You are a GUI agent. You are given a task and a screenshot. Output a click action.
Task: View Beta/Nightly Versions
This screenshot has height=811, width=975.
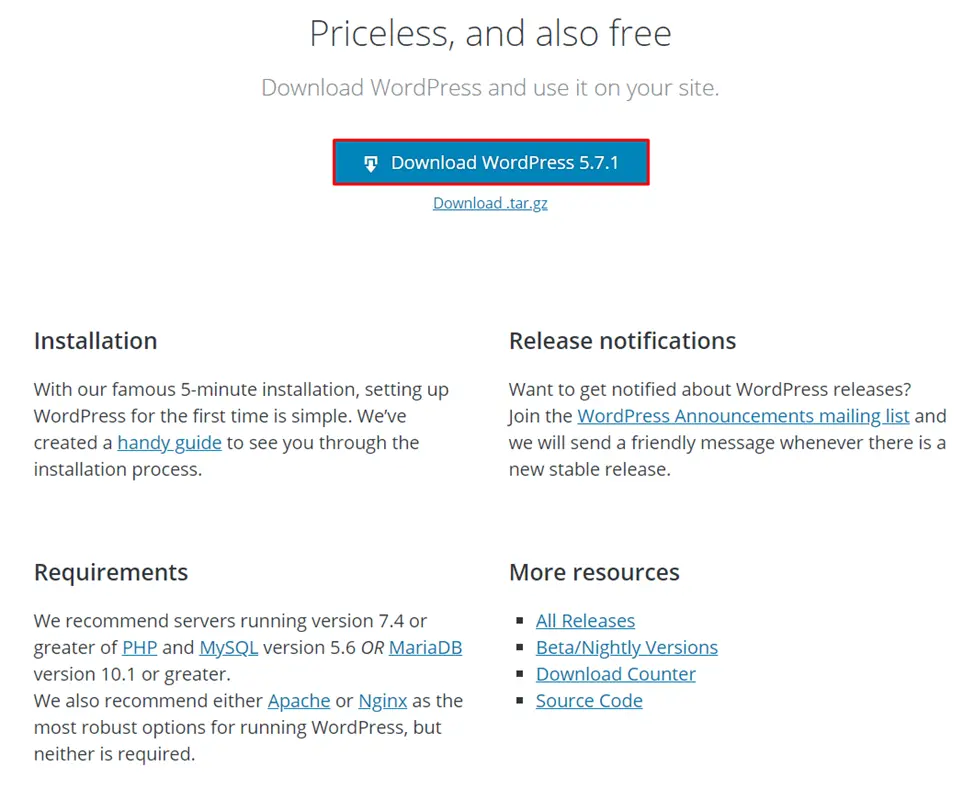(626, 647)
